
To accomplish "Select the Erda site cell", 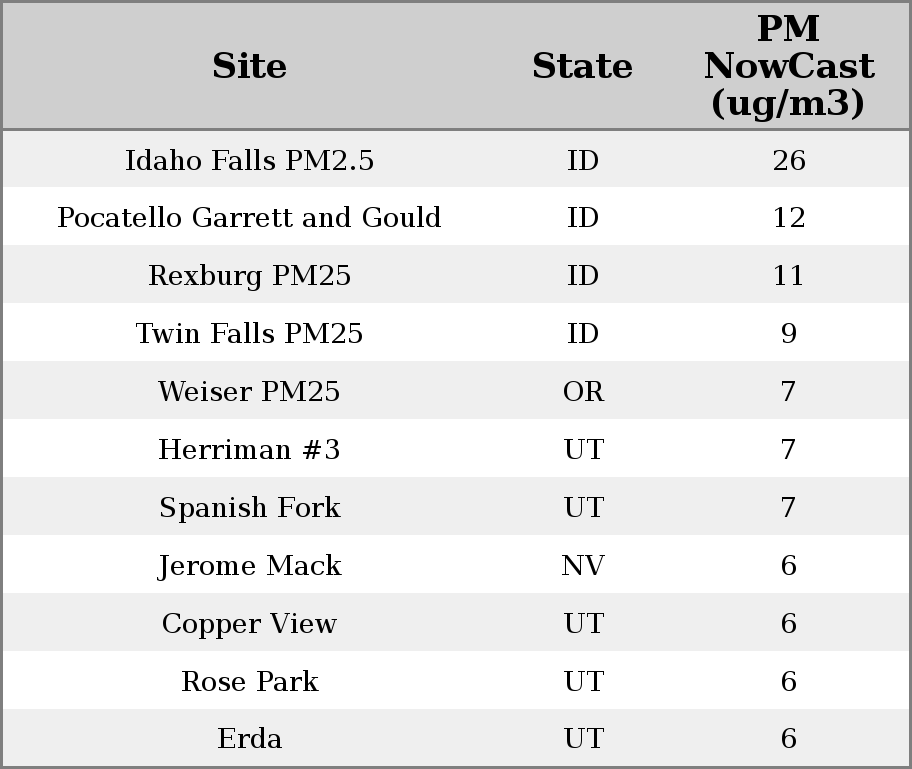I will 249,739.
